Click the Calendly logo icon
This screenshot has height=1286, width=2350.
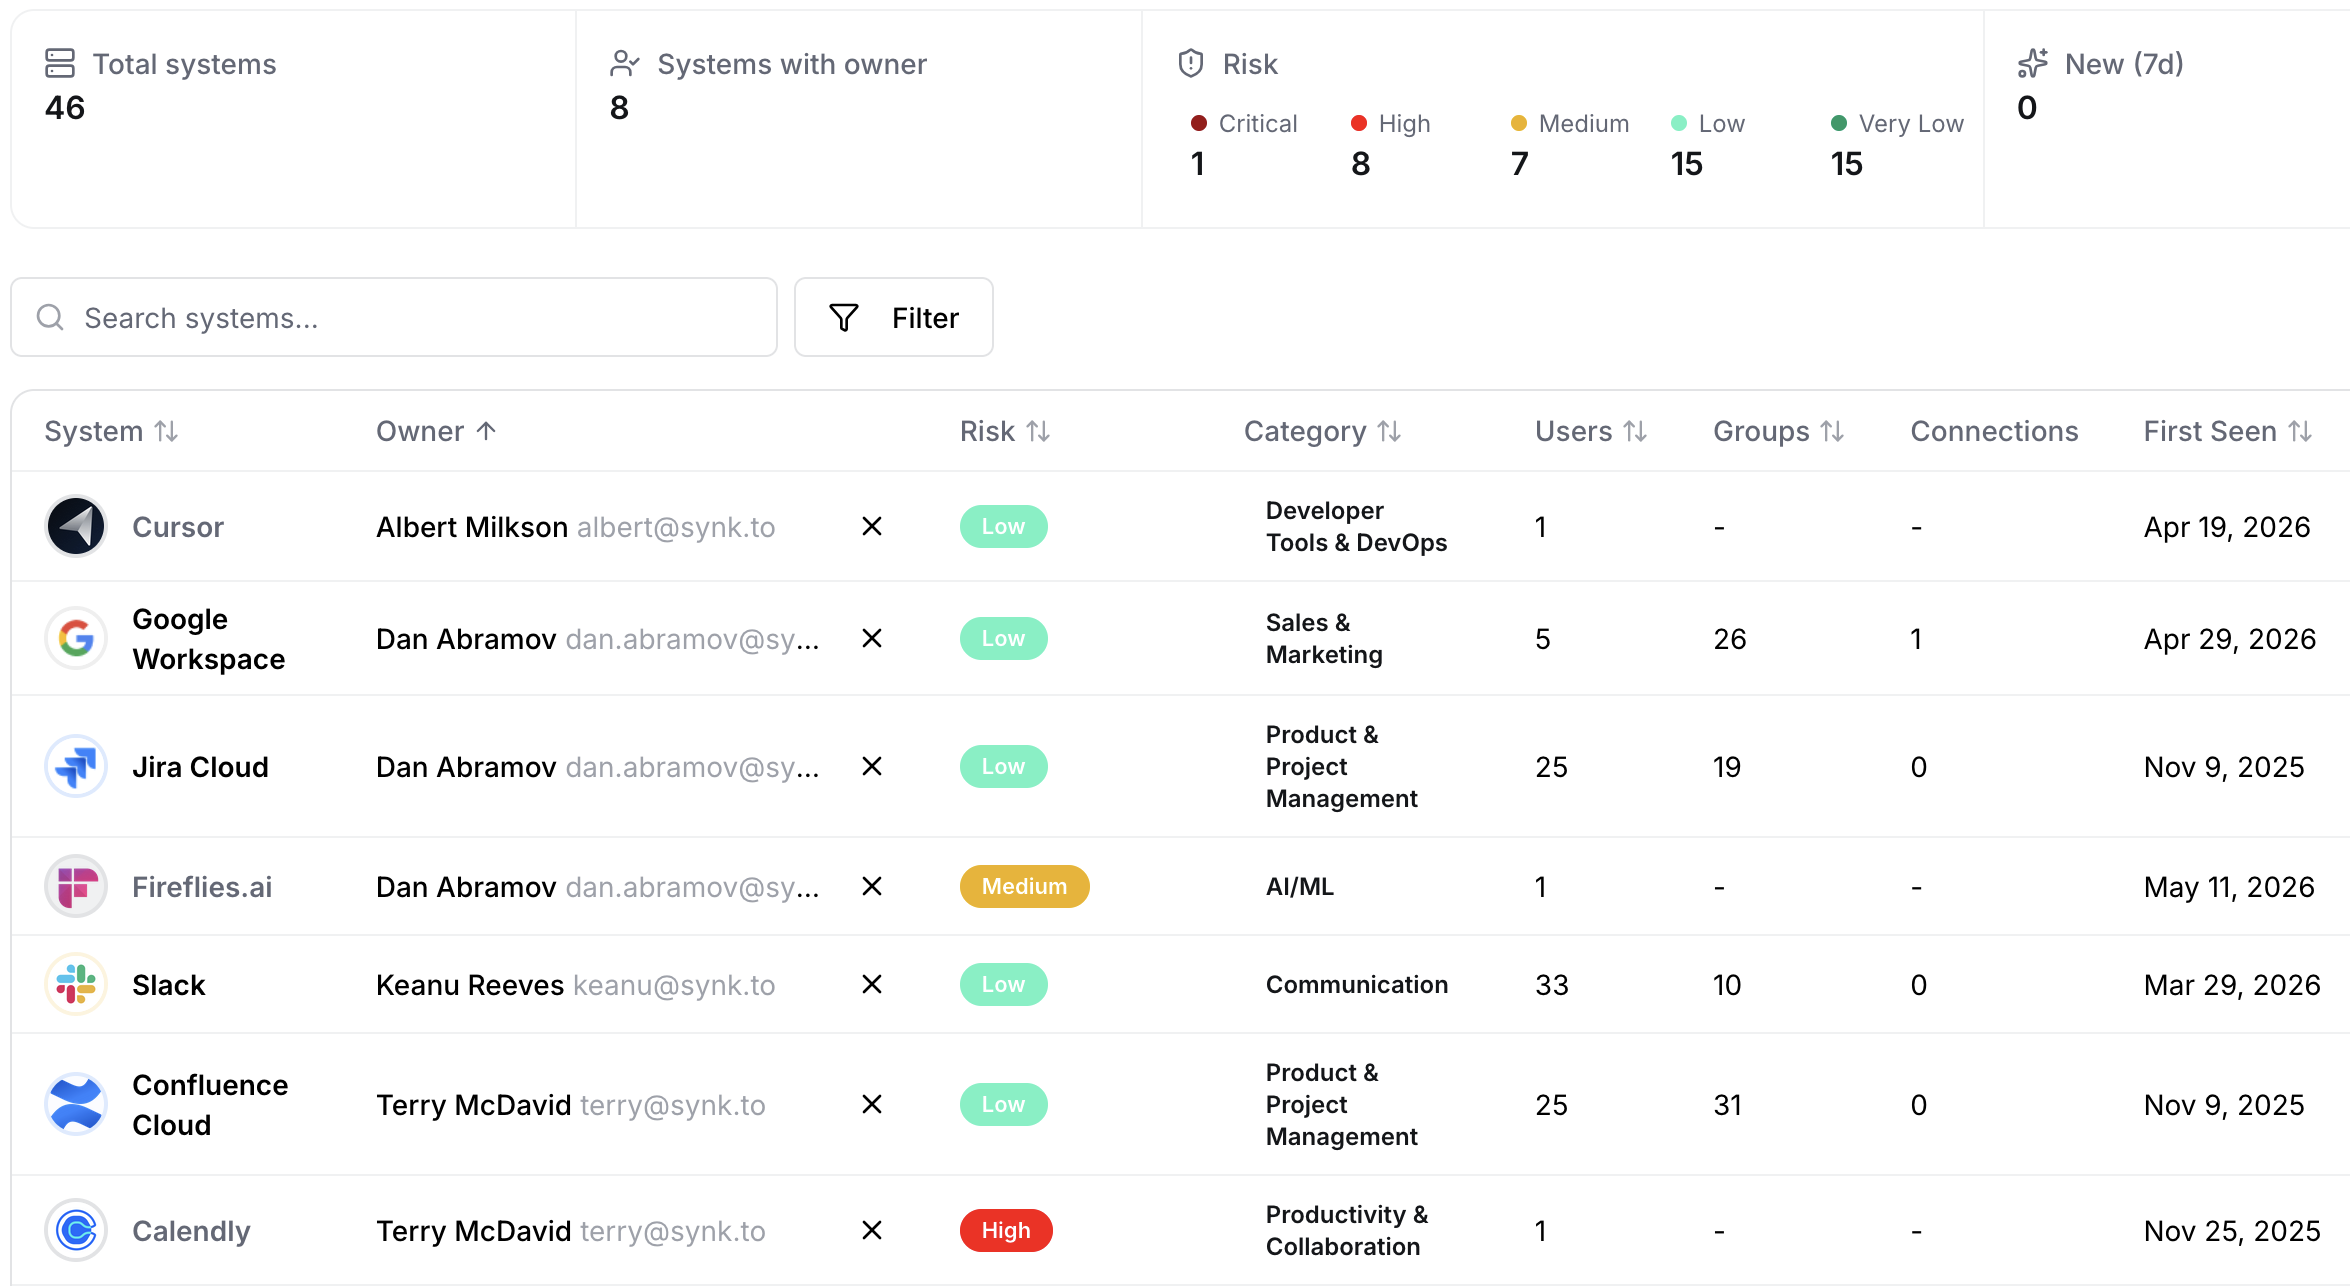coord(76,1230)
